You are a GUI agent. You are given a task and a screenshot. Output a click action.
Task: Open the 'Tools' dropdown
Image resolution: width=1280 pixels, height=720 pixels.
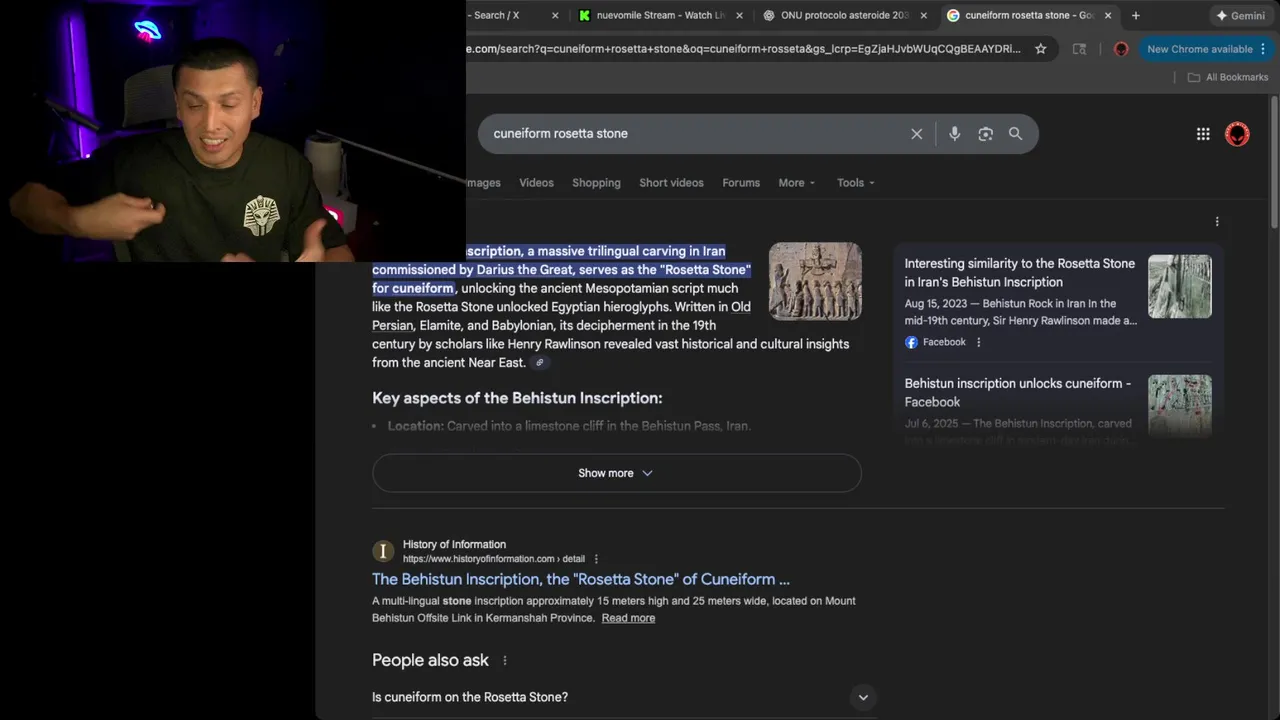[856, 183]
